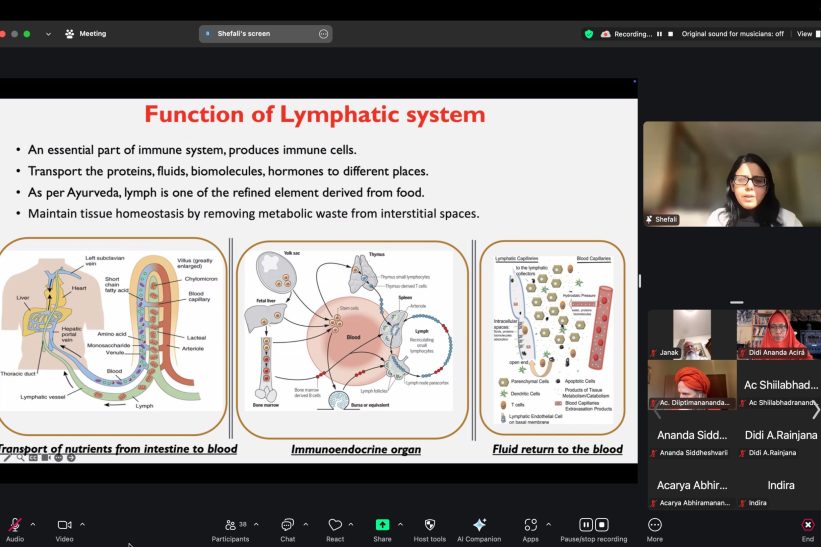This screenshot has height=547, width=821.
Task: Click the green Share screen icon
Action: [x=382, y=525]
